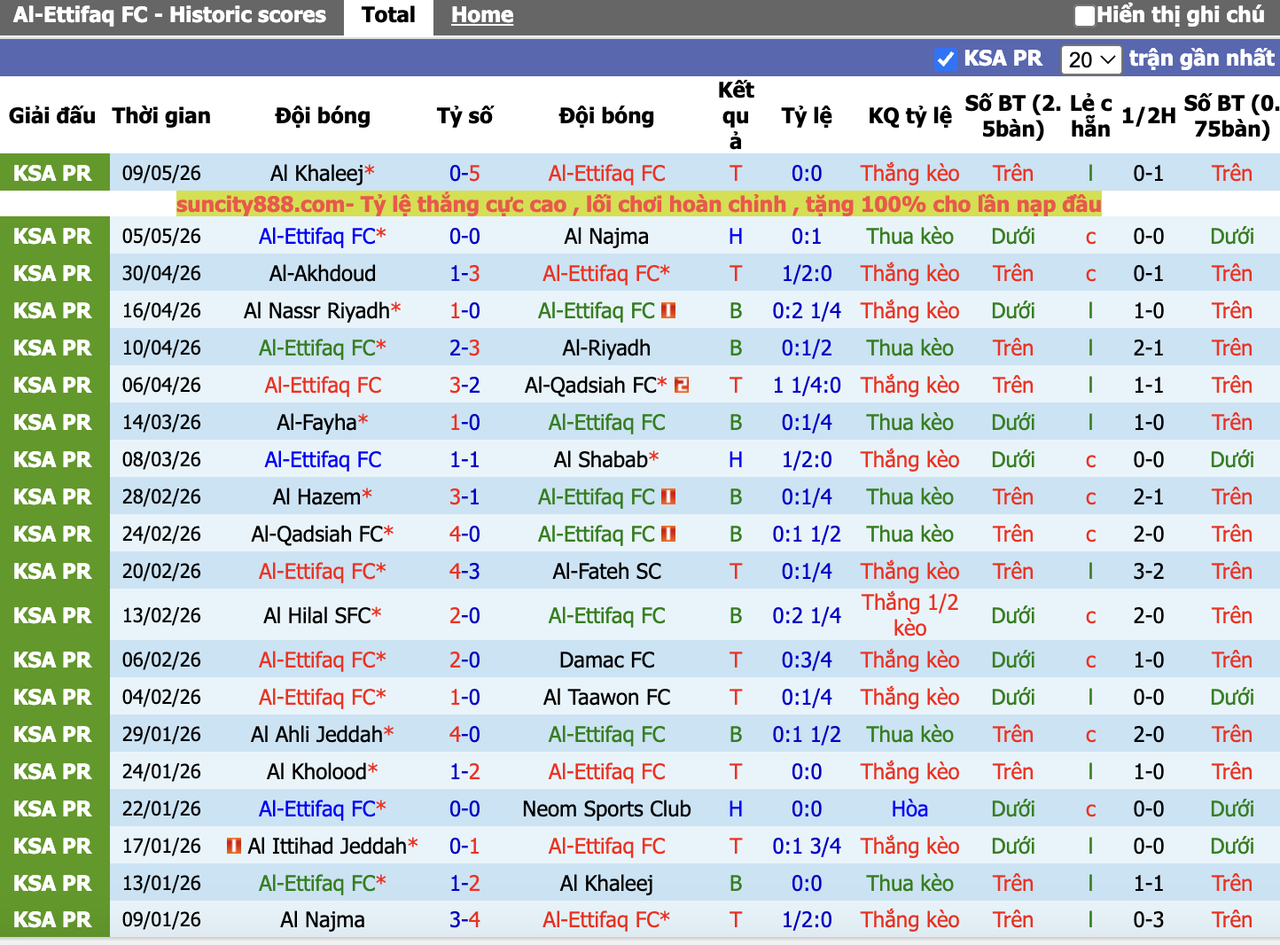Click 'Hòa' result in Neom Sports Club row
The width and height of the screenshot is (1280, 945).
click(x=910, y=809)
